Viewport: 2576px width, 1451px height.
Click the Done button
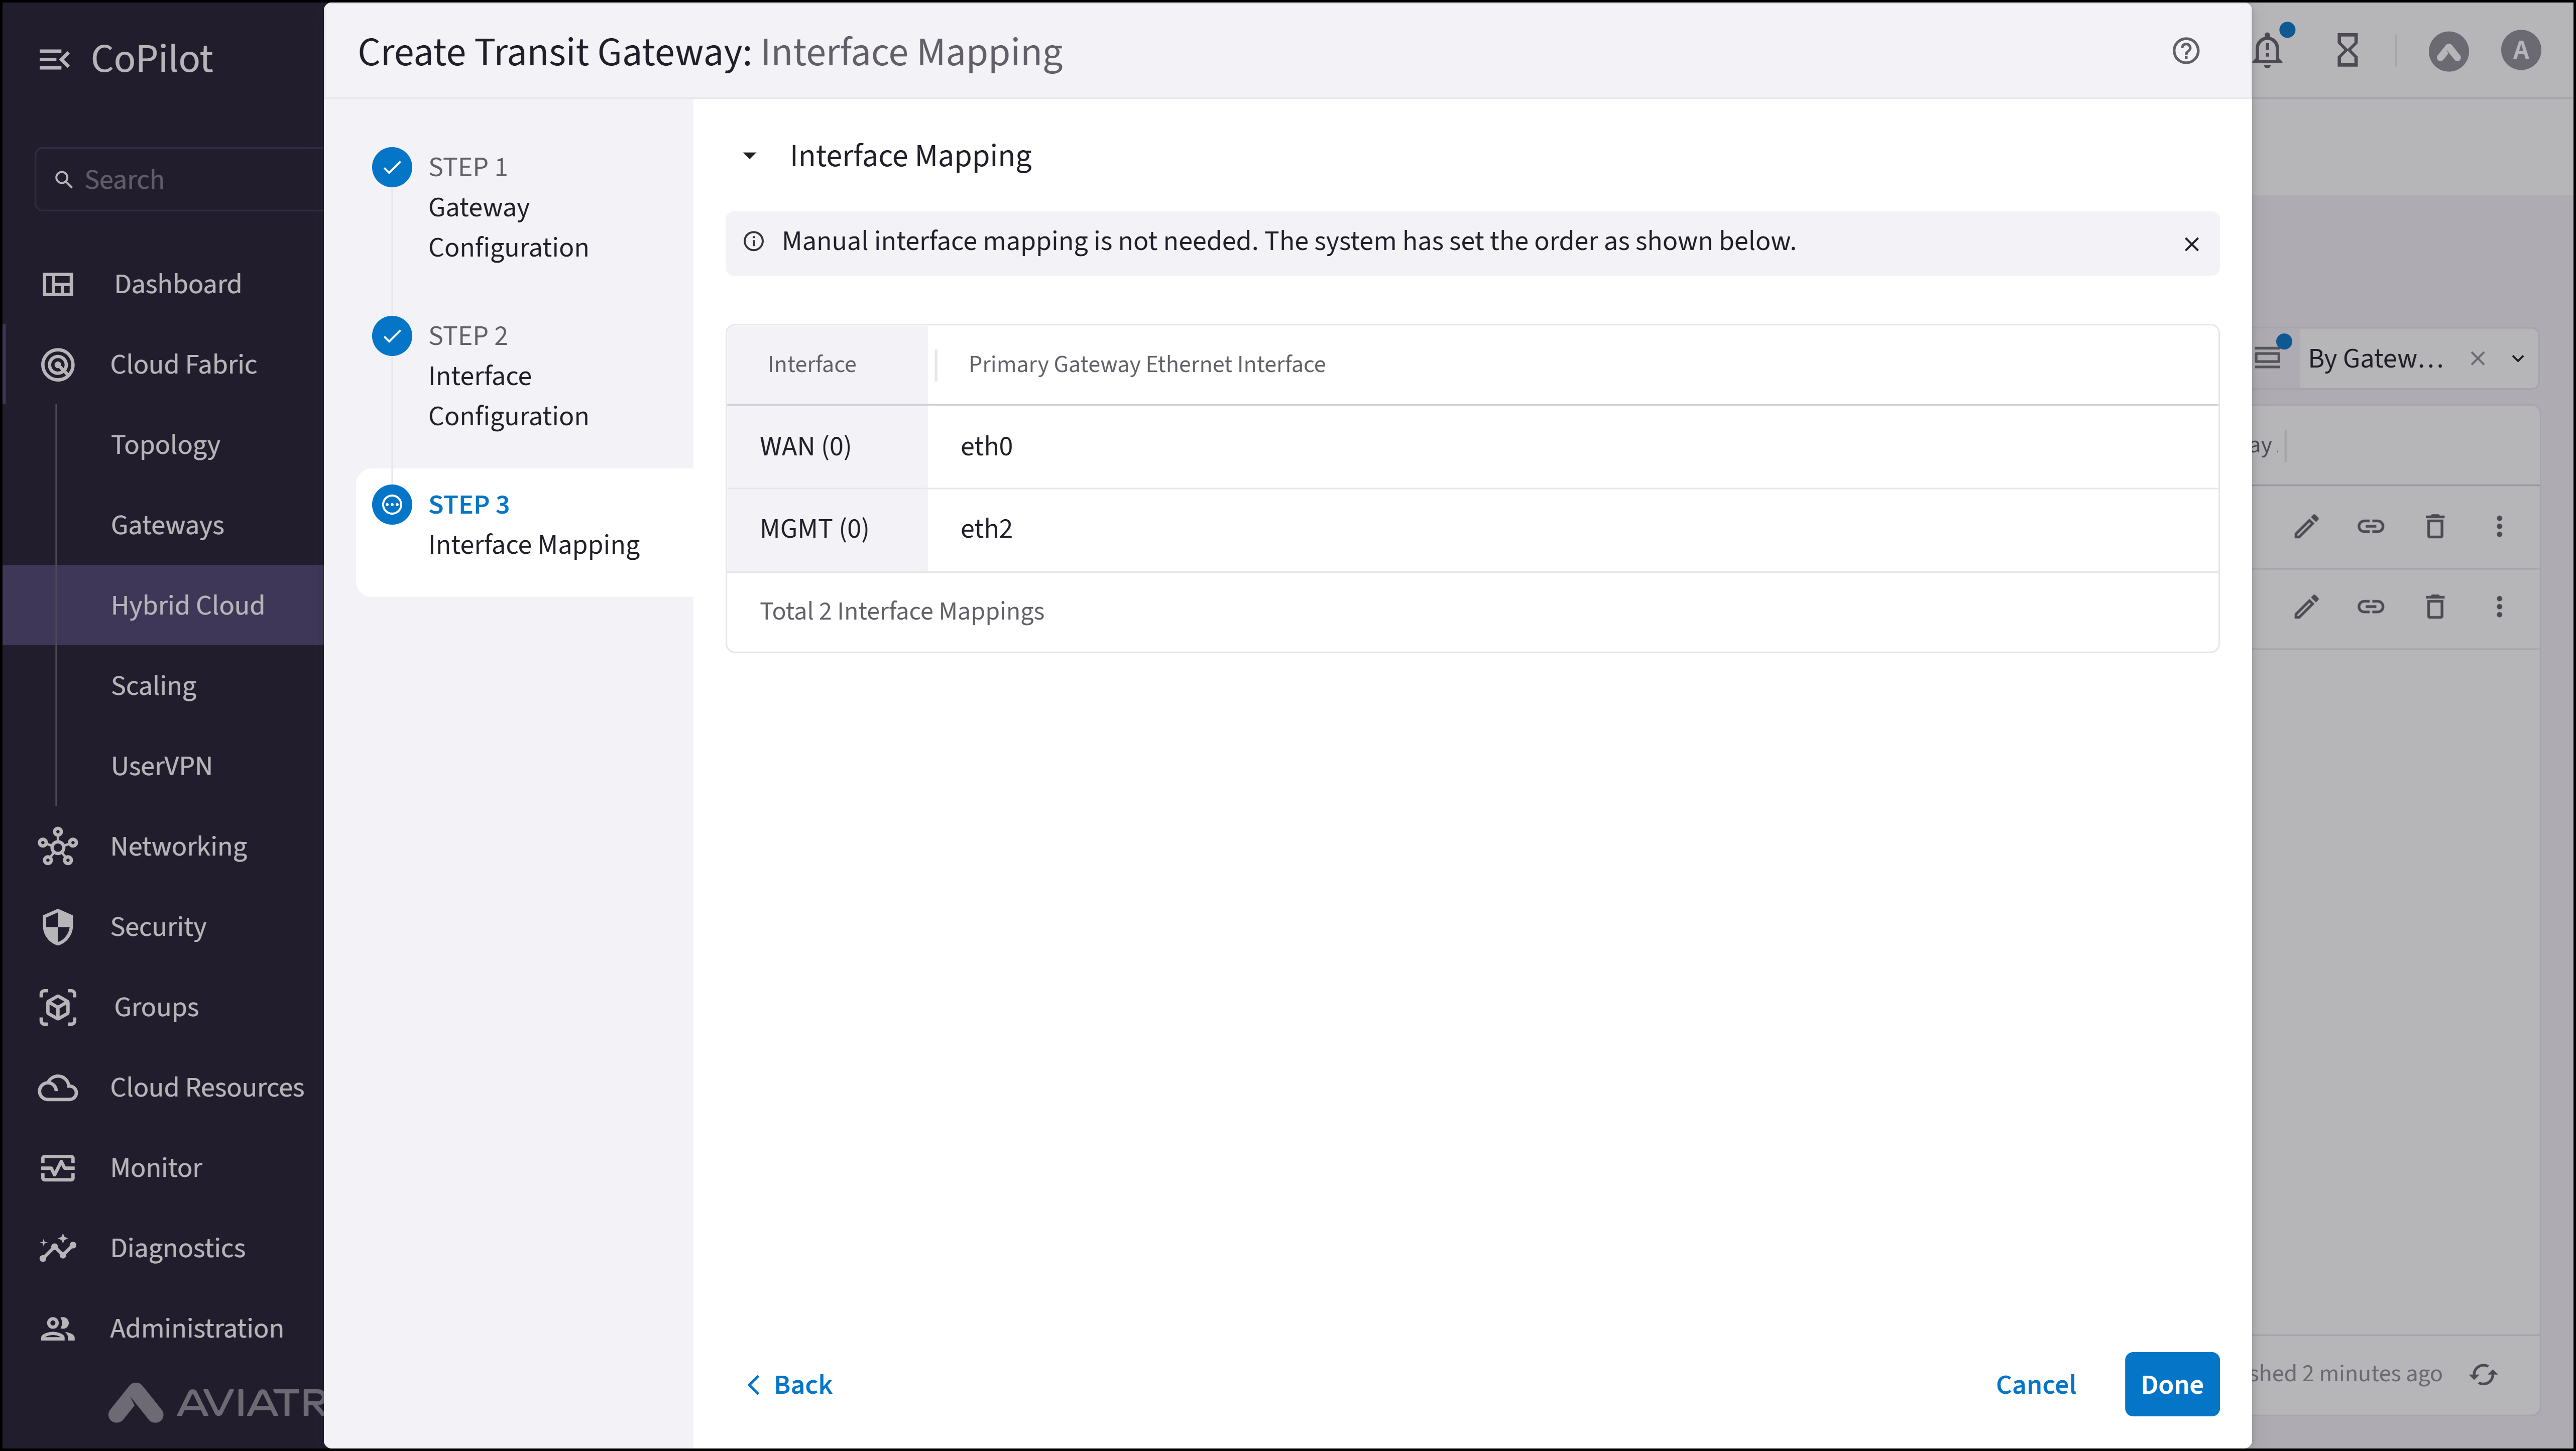click(2171, 1384)
